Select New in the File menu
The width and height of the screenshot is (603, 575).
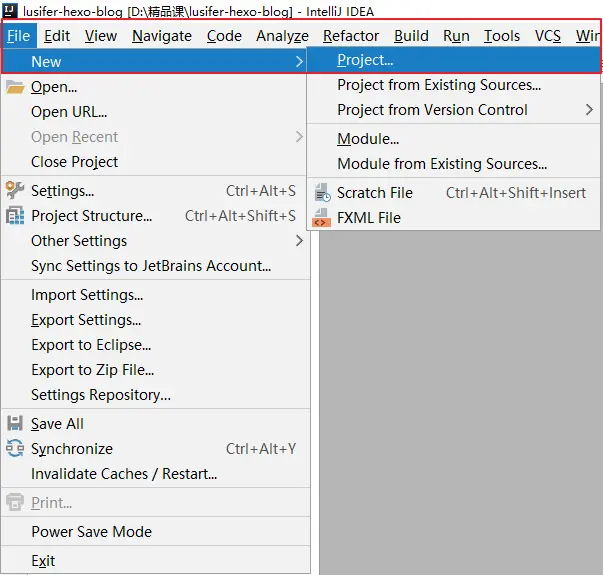click(x=154, y=61)
